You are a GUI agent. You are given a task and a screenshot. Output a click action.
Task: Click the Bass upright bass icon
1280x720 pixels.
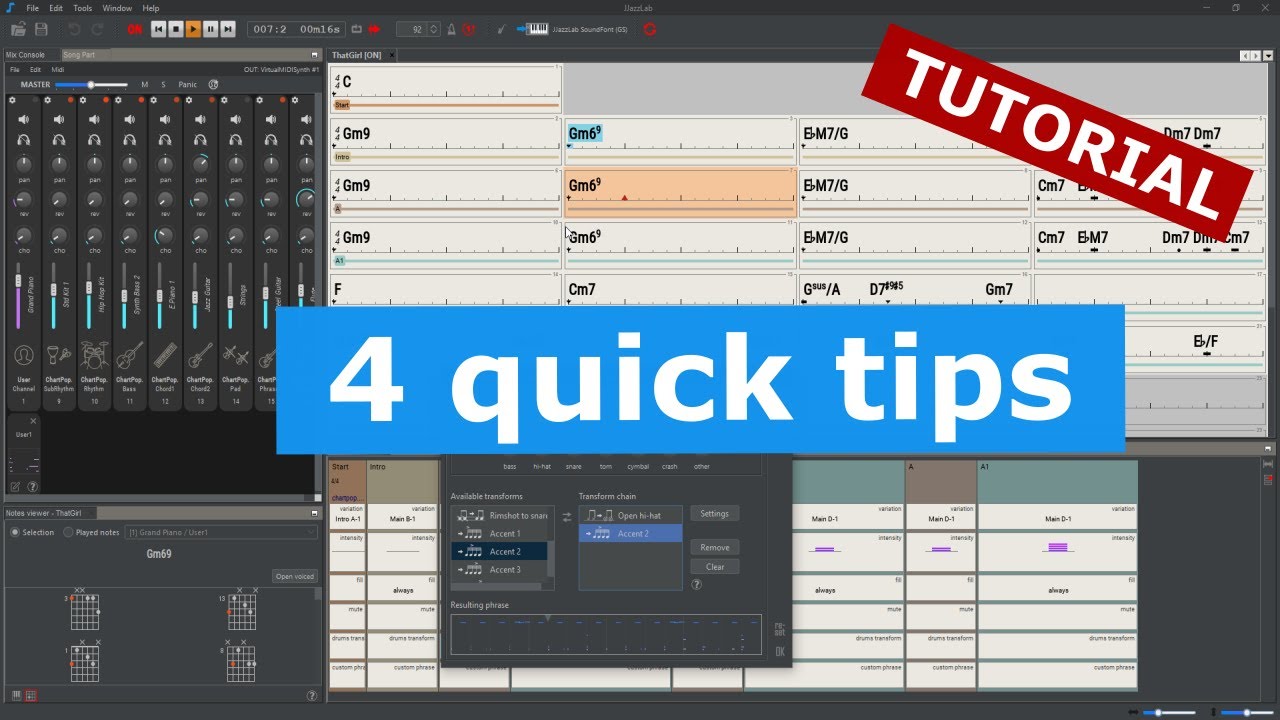(x=129, y=355)
